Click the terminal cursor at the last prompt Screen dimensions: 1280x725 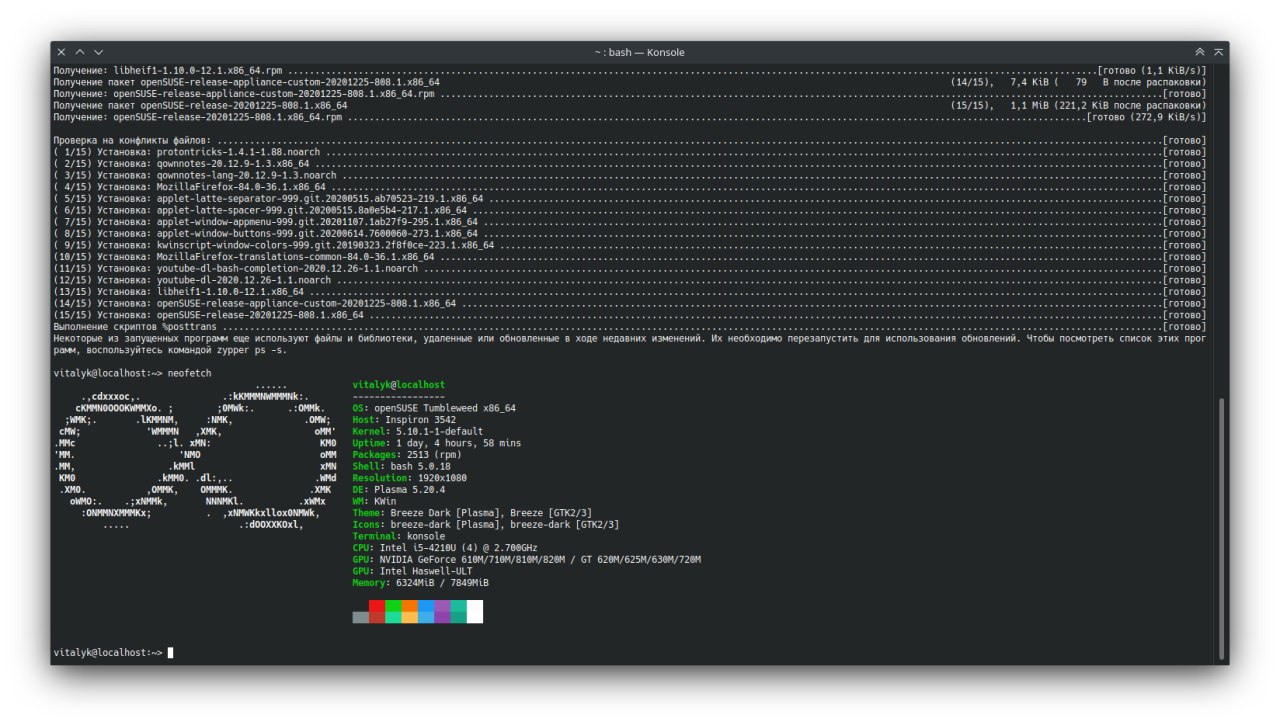(x=171, y=652)
